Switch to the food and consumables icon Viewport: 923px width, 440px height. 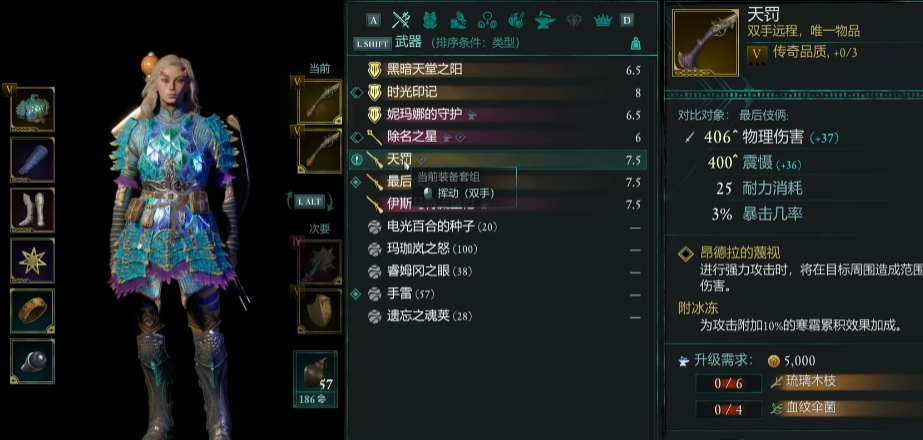(x=516, y=21)
